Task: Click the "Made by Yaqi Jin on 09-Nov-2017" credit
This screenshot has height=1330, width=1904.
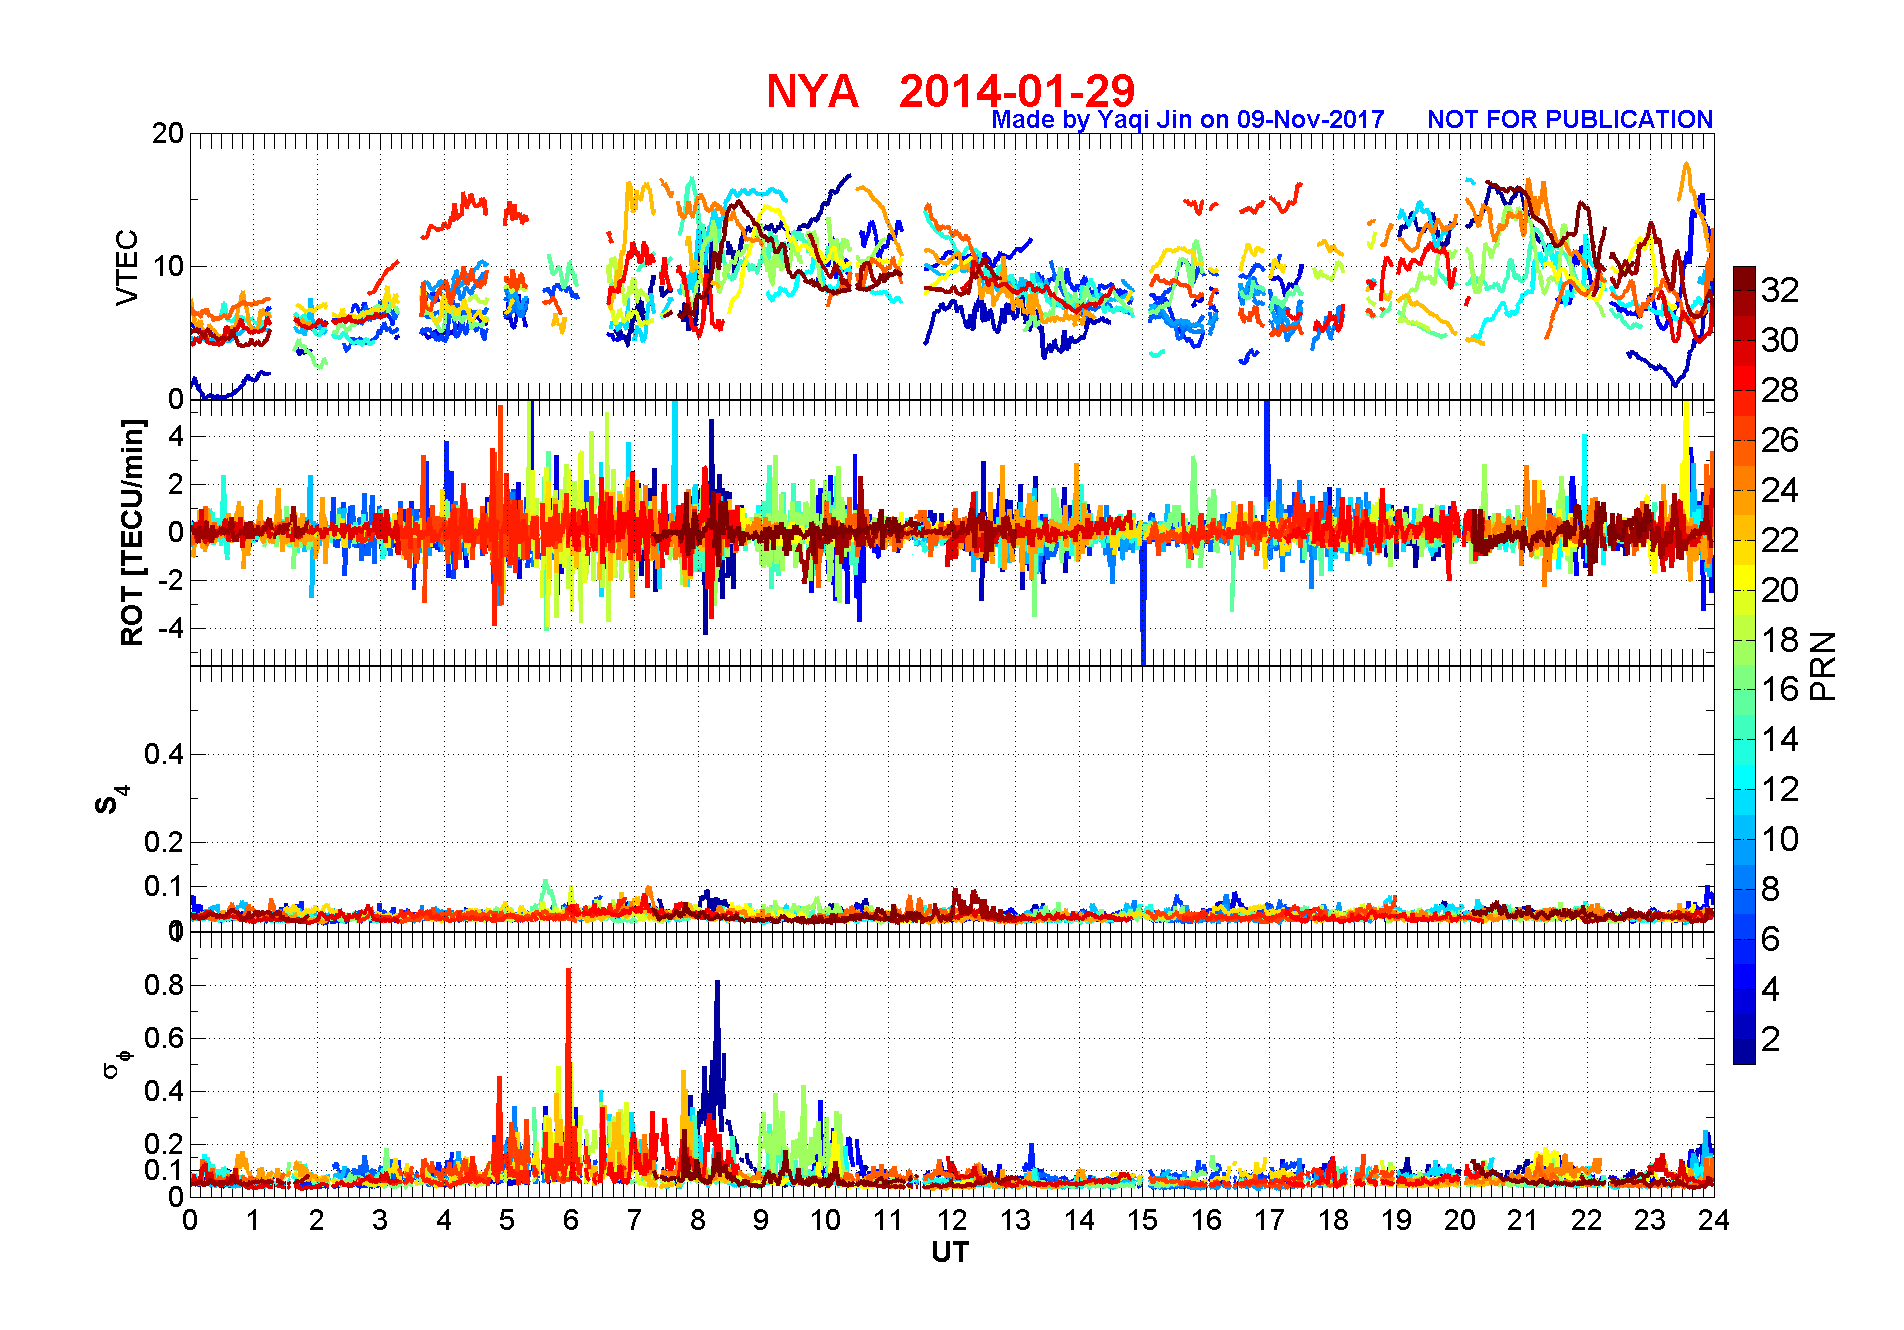Action: [x=1188, y=120]
